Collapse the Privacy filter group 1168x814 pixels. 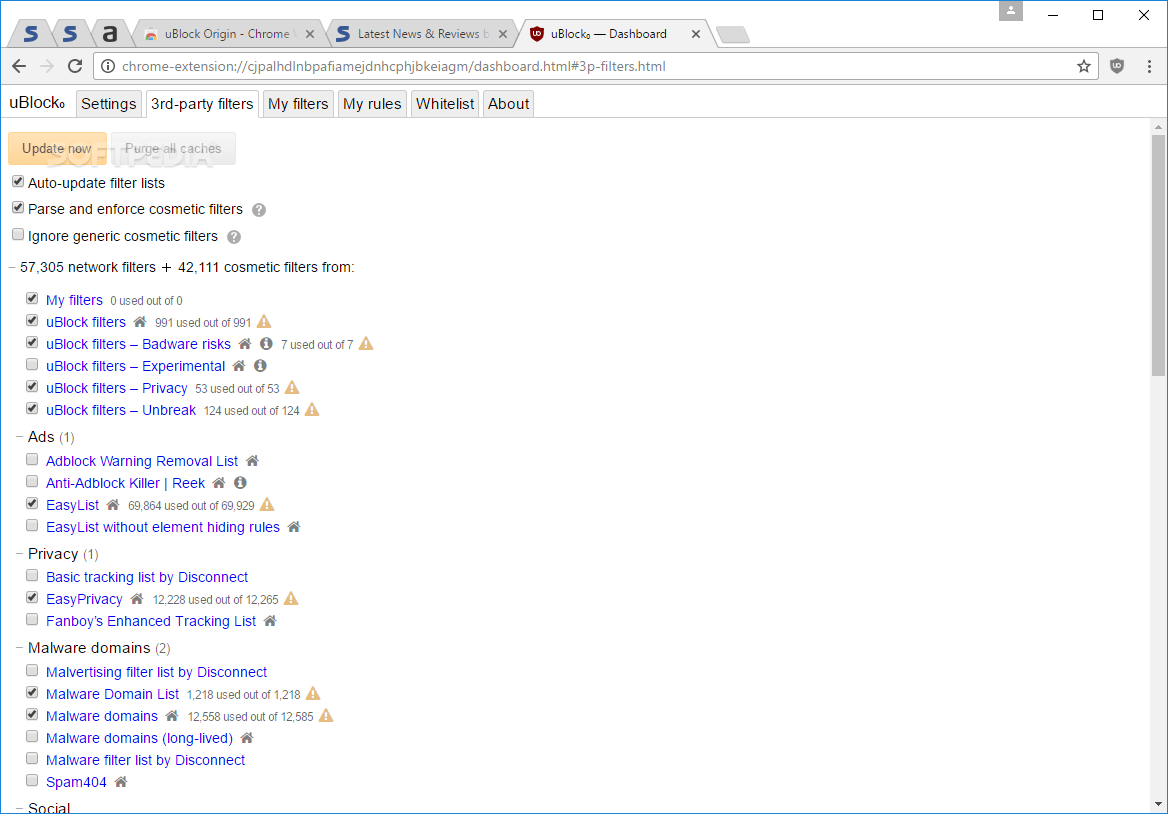pos(18,553)
